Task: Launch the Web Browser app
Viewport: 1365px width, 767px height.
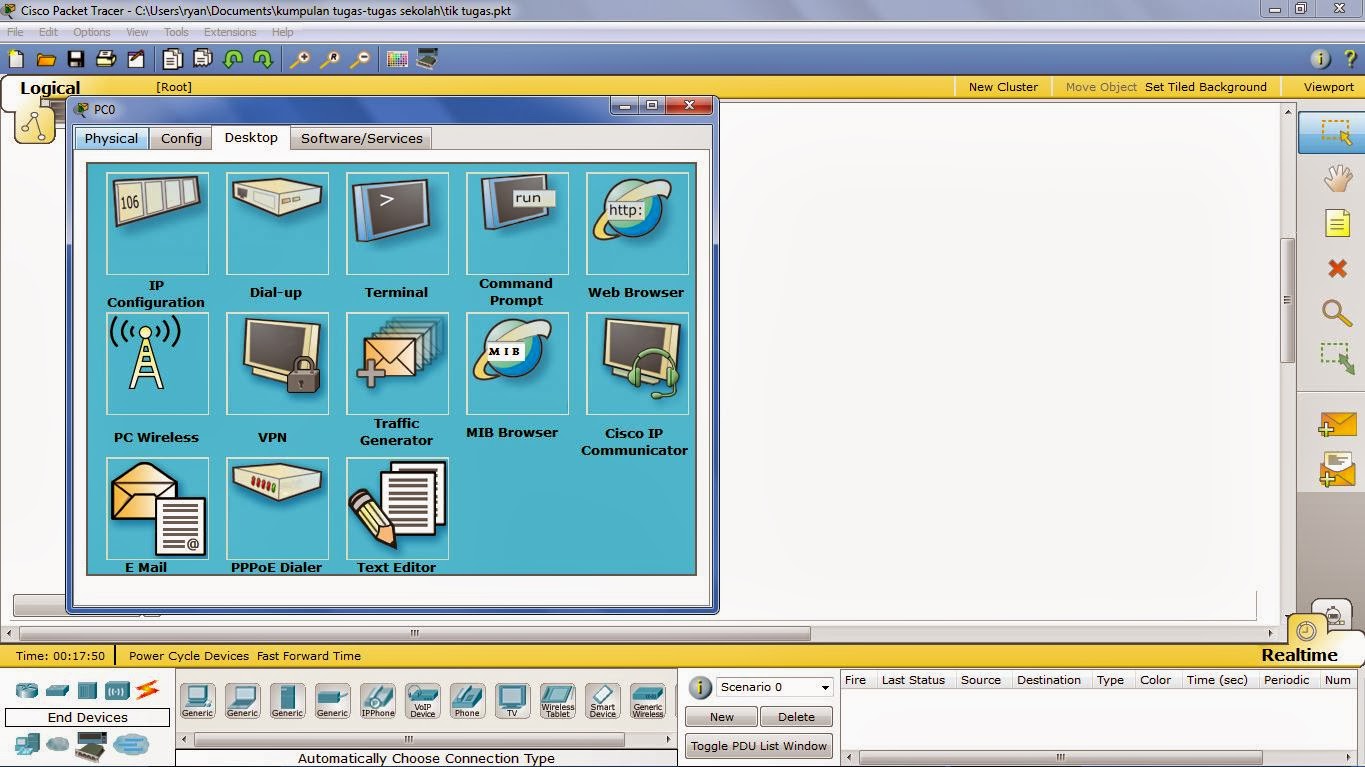Action: (x=637, y=223)
